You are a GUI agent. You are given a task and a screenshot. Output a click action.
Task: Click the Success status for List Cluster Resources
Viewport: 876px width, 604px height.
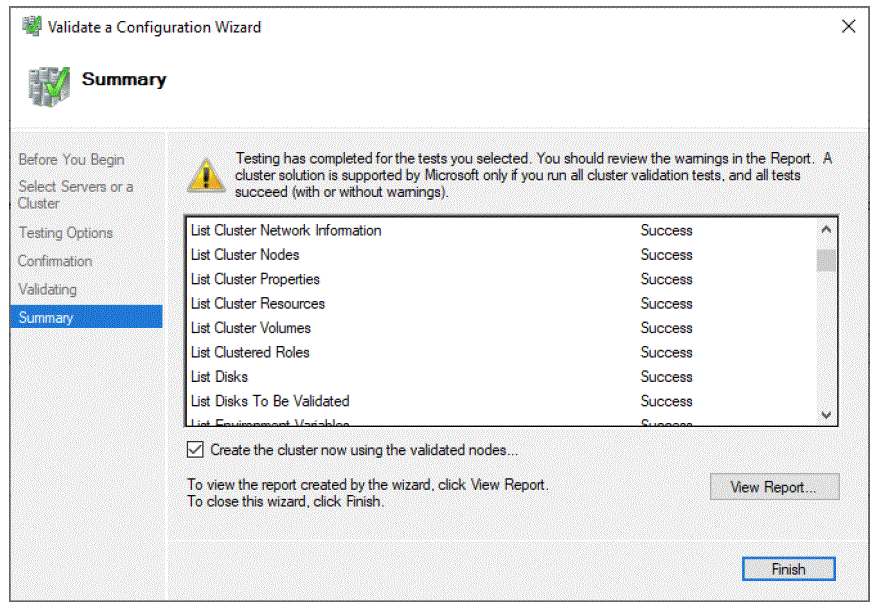pyautogui.click(x=667, y=304)
